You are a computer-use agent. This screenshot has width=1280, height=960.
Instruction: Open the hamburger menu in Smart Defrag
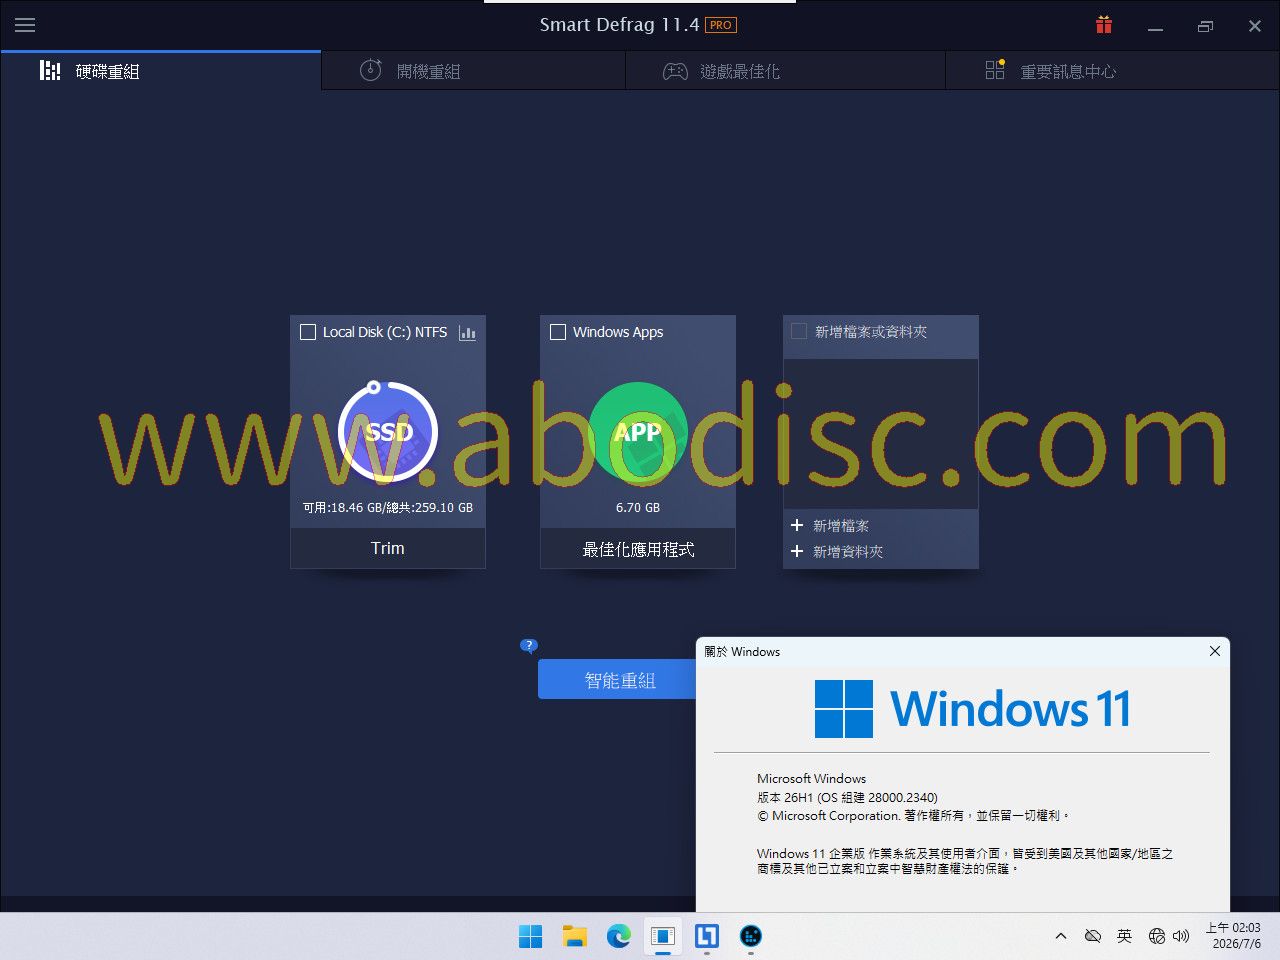(25, 25)
